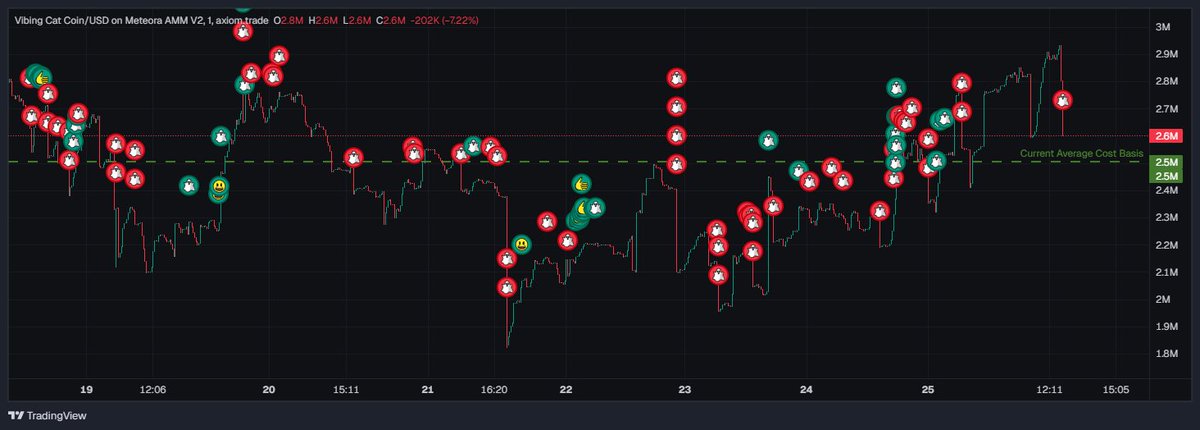Click the 2.2M price axis label

(1165, 244)
